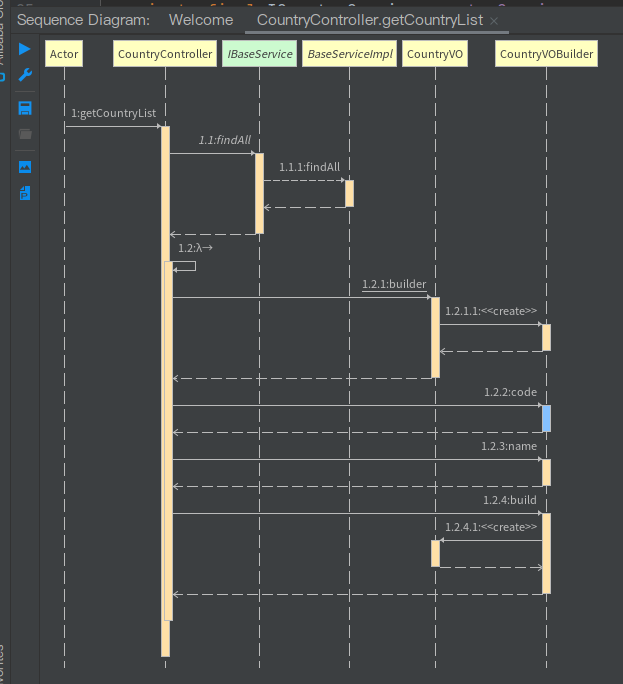Click the export PlantUML file icon

point(25,193)
